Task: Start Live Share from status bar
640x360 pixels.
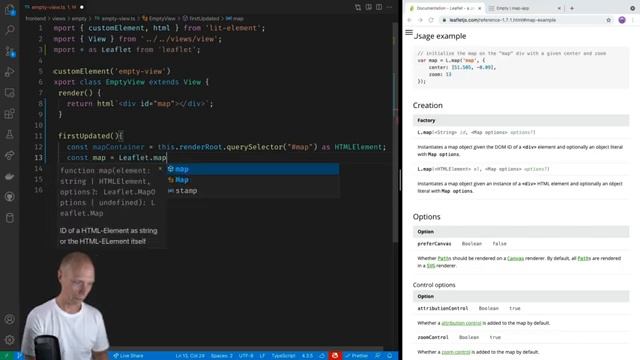Action: (128, 356)
